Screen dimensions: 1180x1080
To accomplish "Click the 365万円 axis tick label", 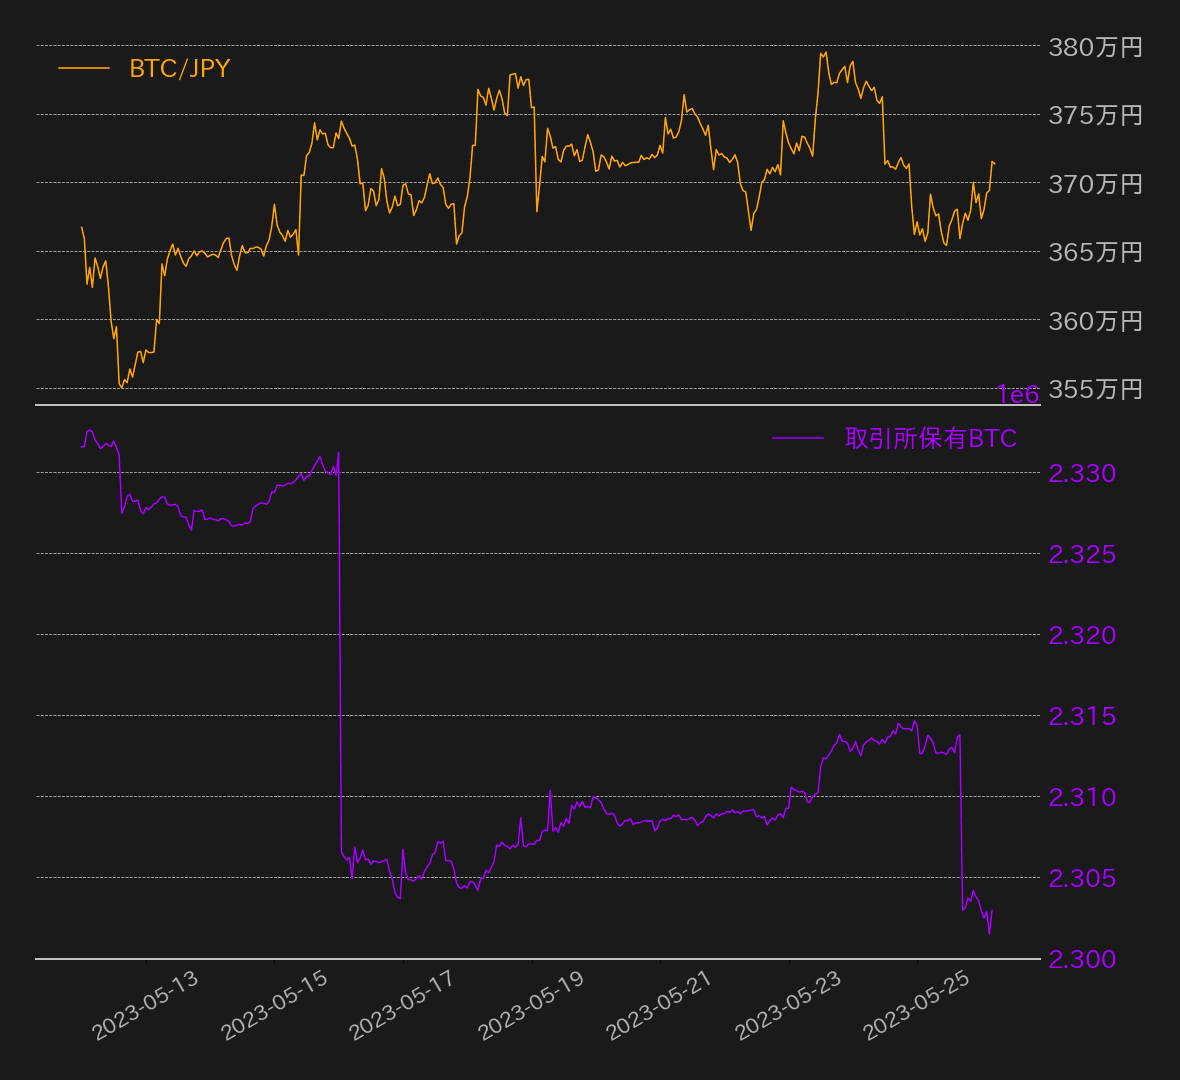I will pyautogui.click(x=1095, y=252).
